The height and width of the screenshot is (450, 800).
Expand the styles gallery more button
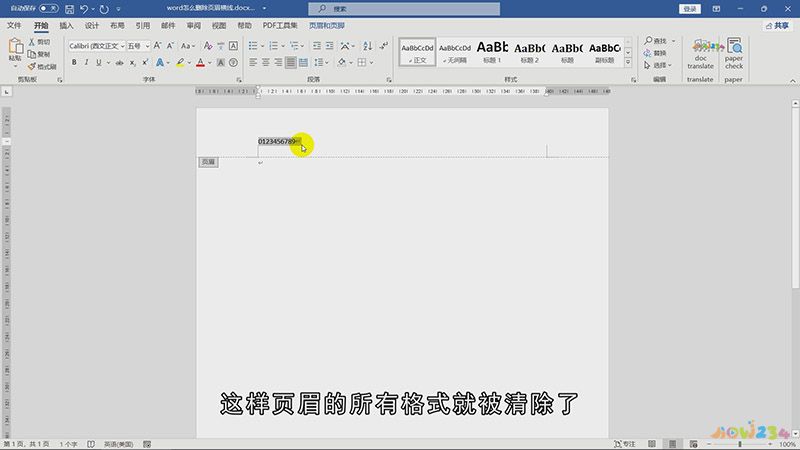[628, 62]
